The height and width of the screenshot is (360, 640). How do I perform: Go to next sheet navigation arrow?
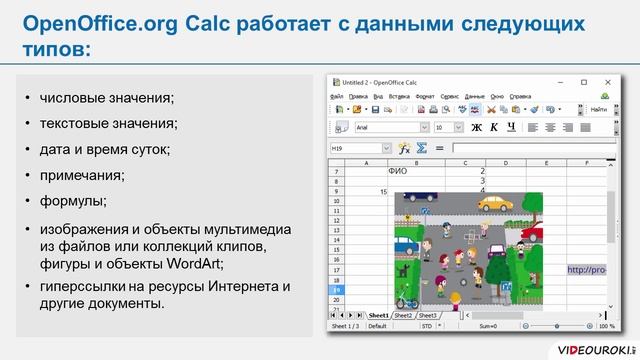coord(351,315)
